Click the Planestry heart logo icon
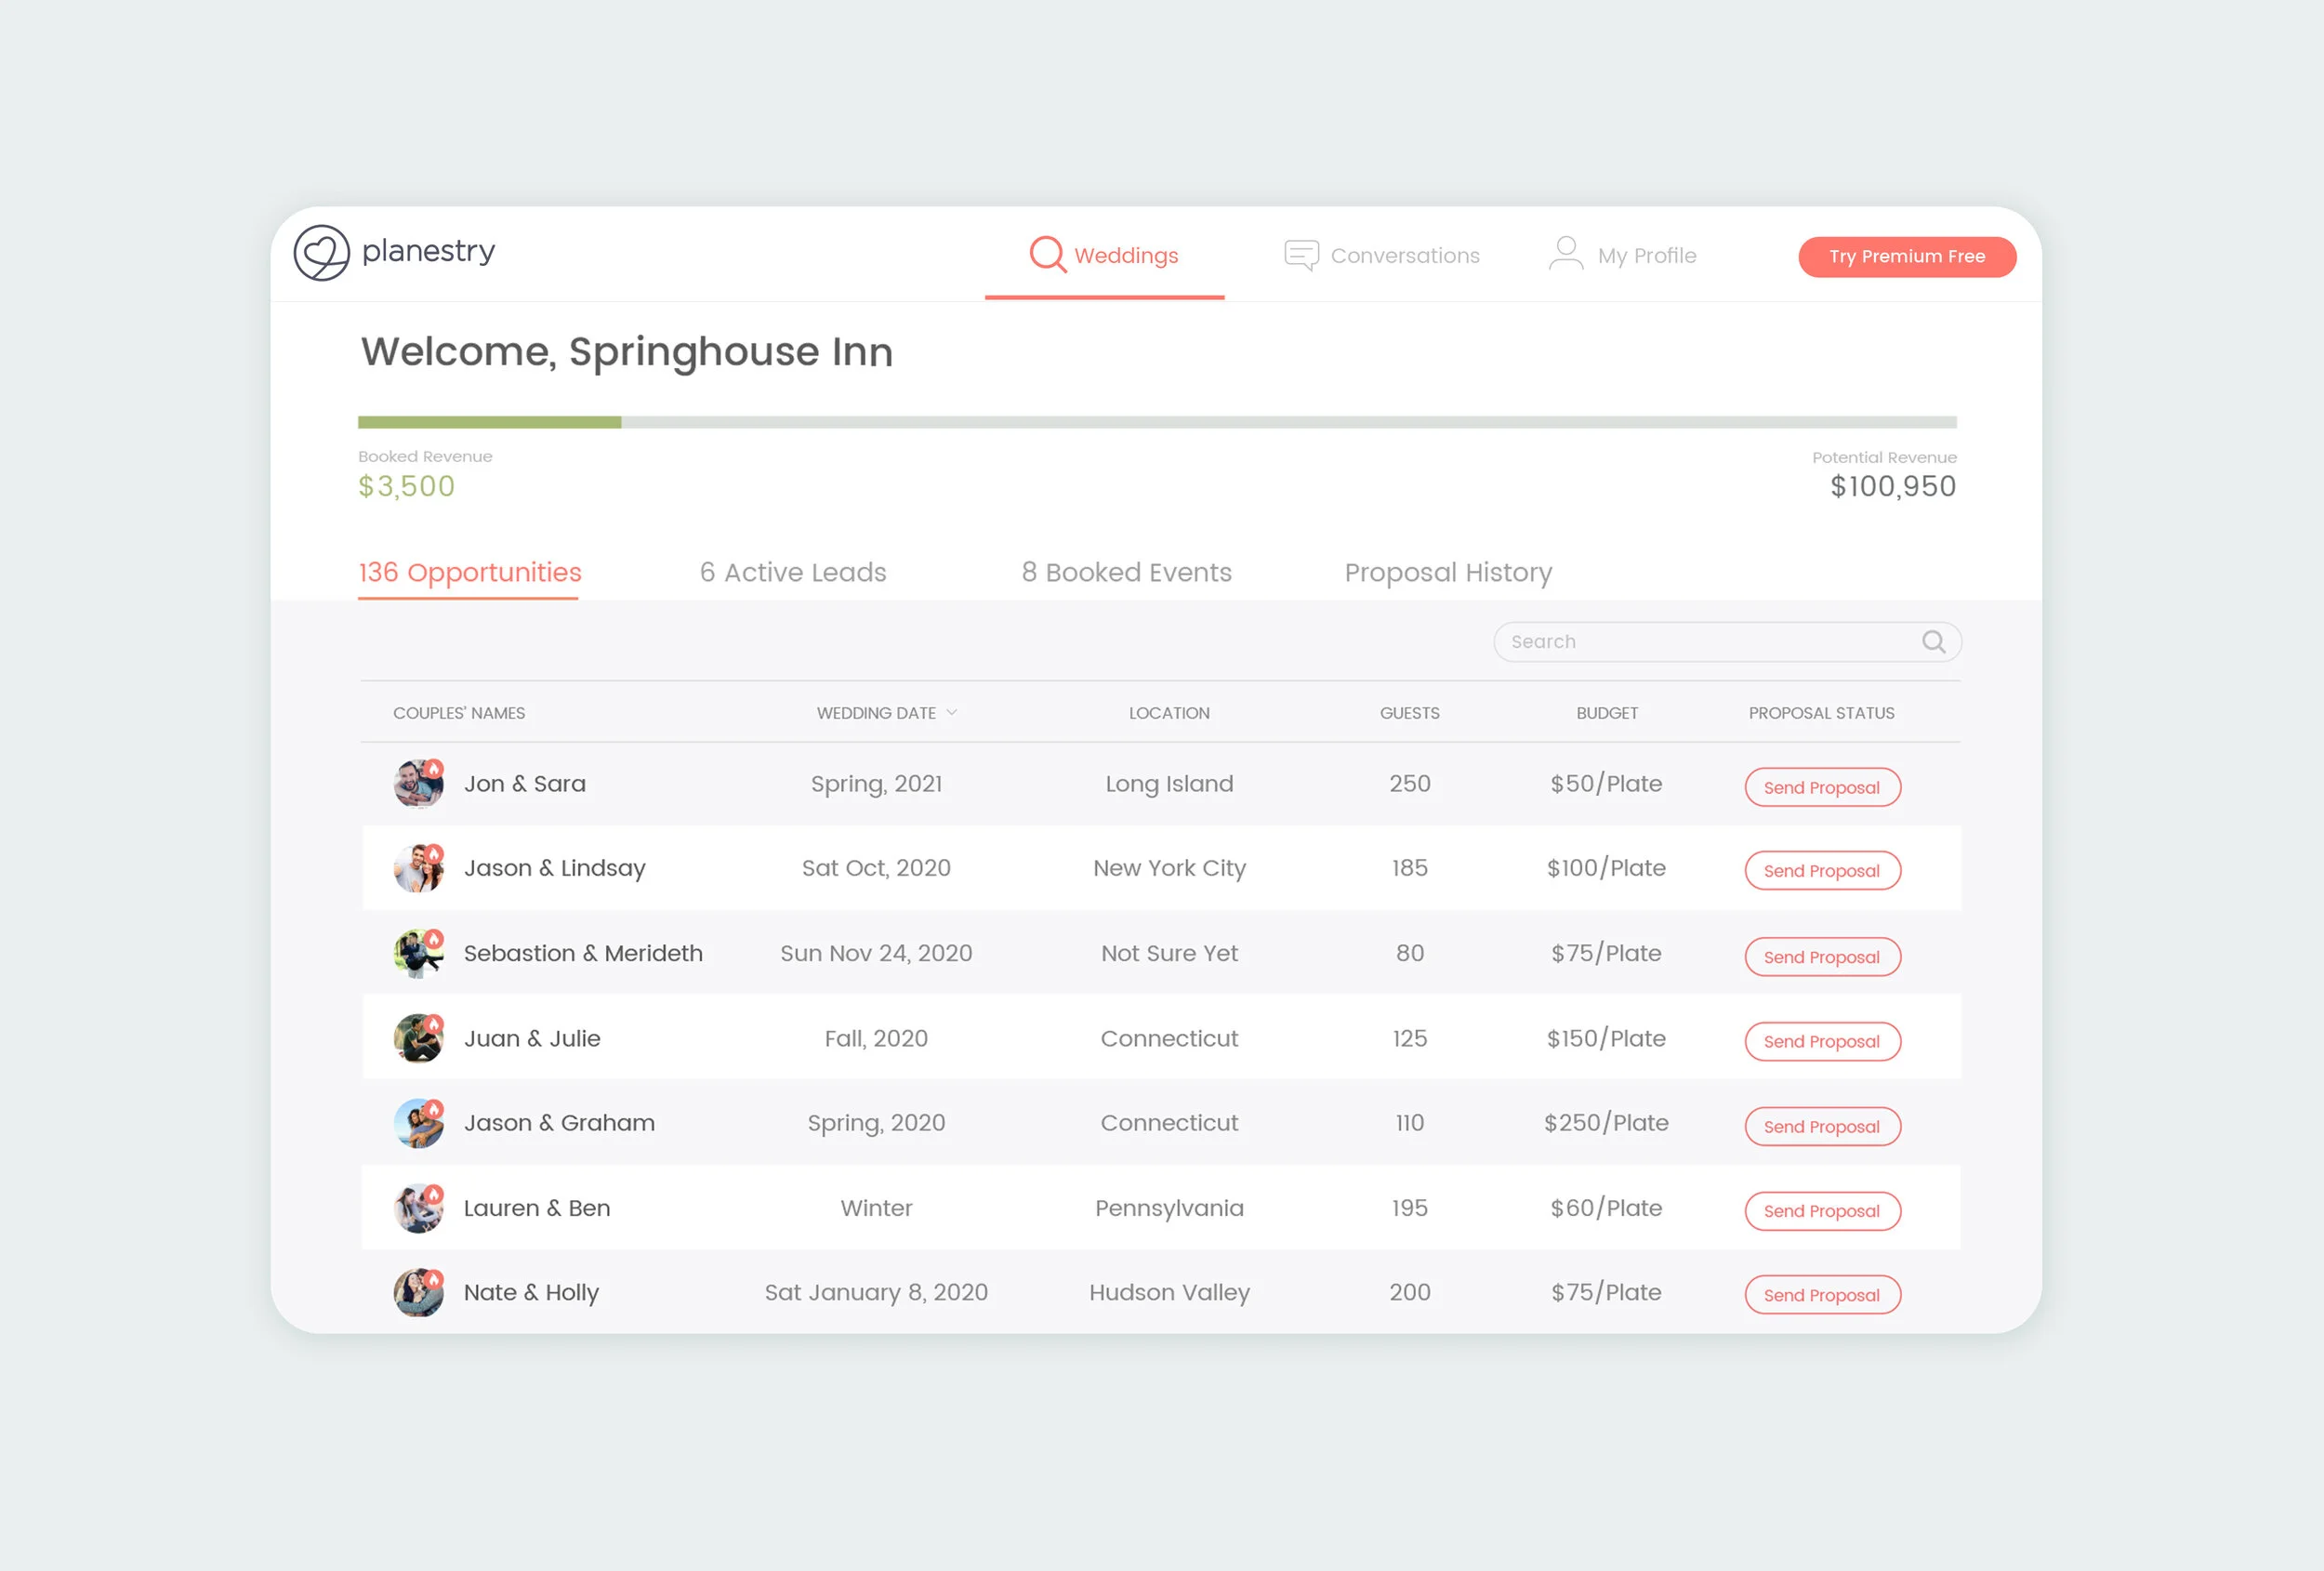This screenshot has height=1571, width=2324. point(321,253)
